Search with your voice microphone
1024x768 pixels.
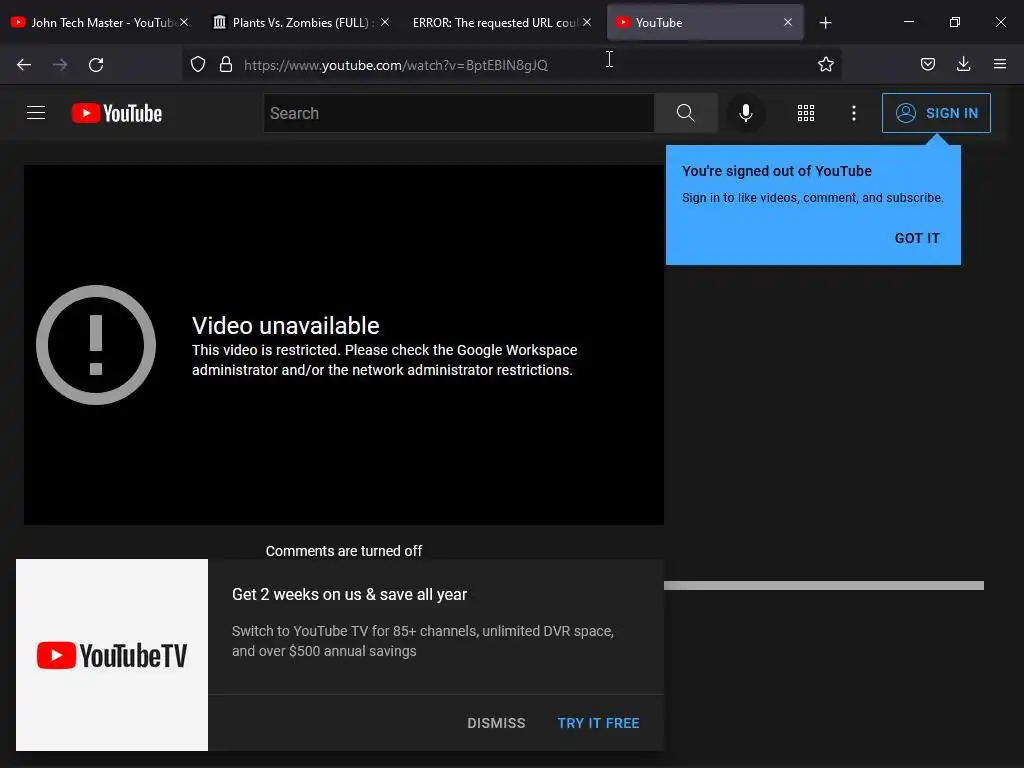click(745, 113)
